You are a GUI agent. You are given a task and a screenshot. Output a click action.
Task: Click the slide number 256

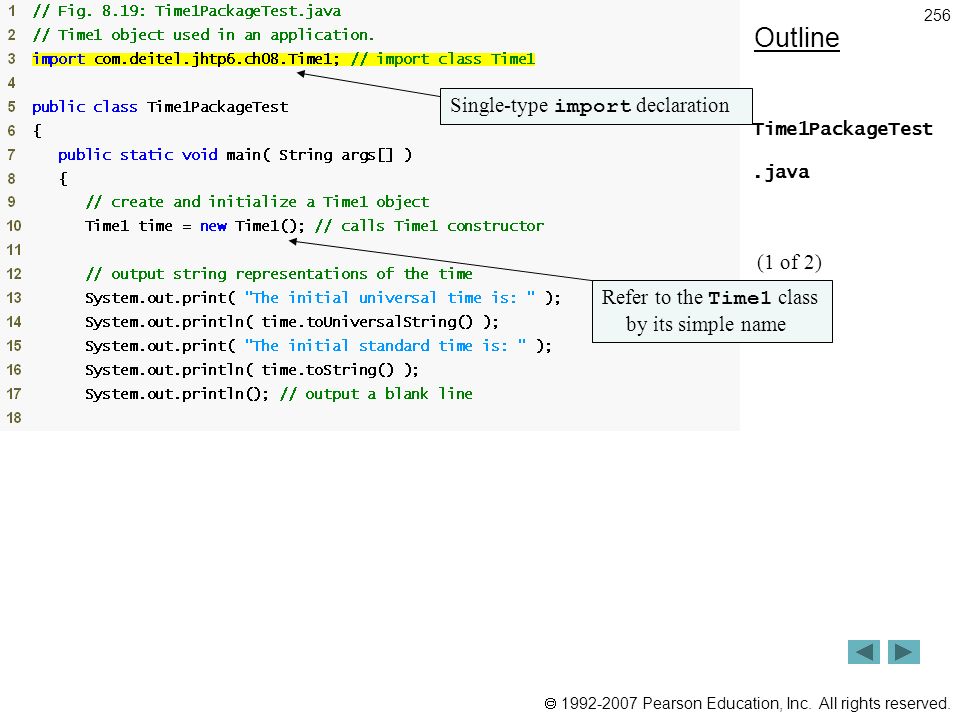click(937, 15)
